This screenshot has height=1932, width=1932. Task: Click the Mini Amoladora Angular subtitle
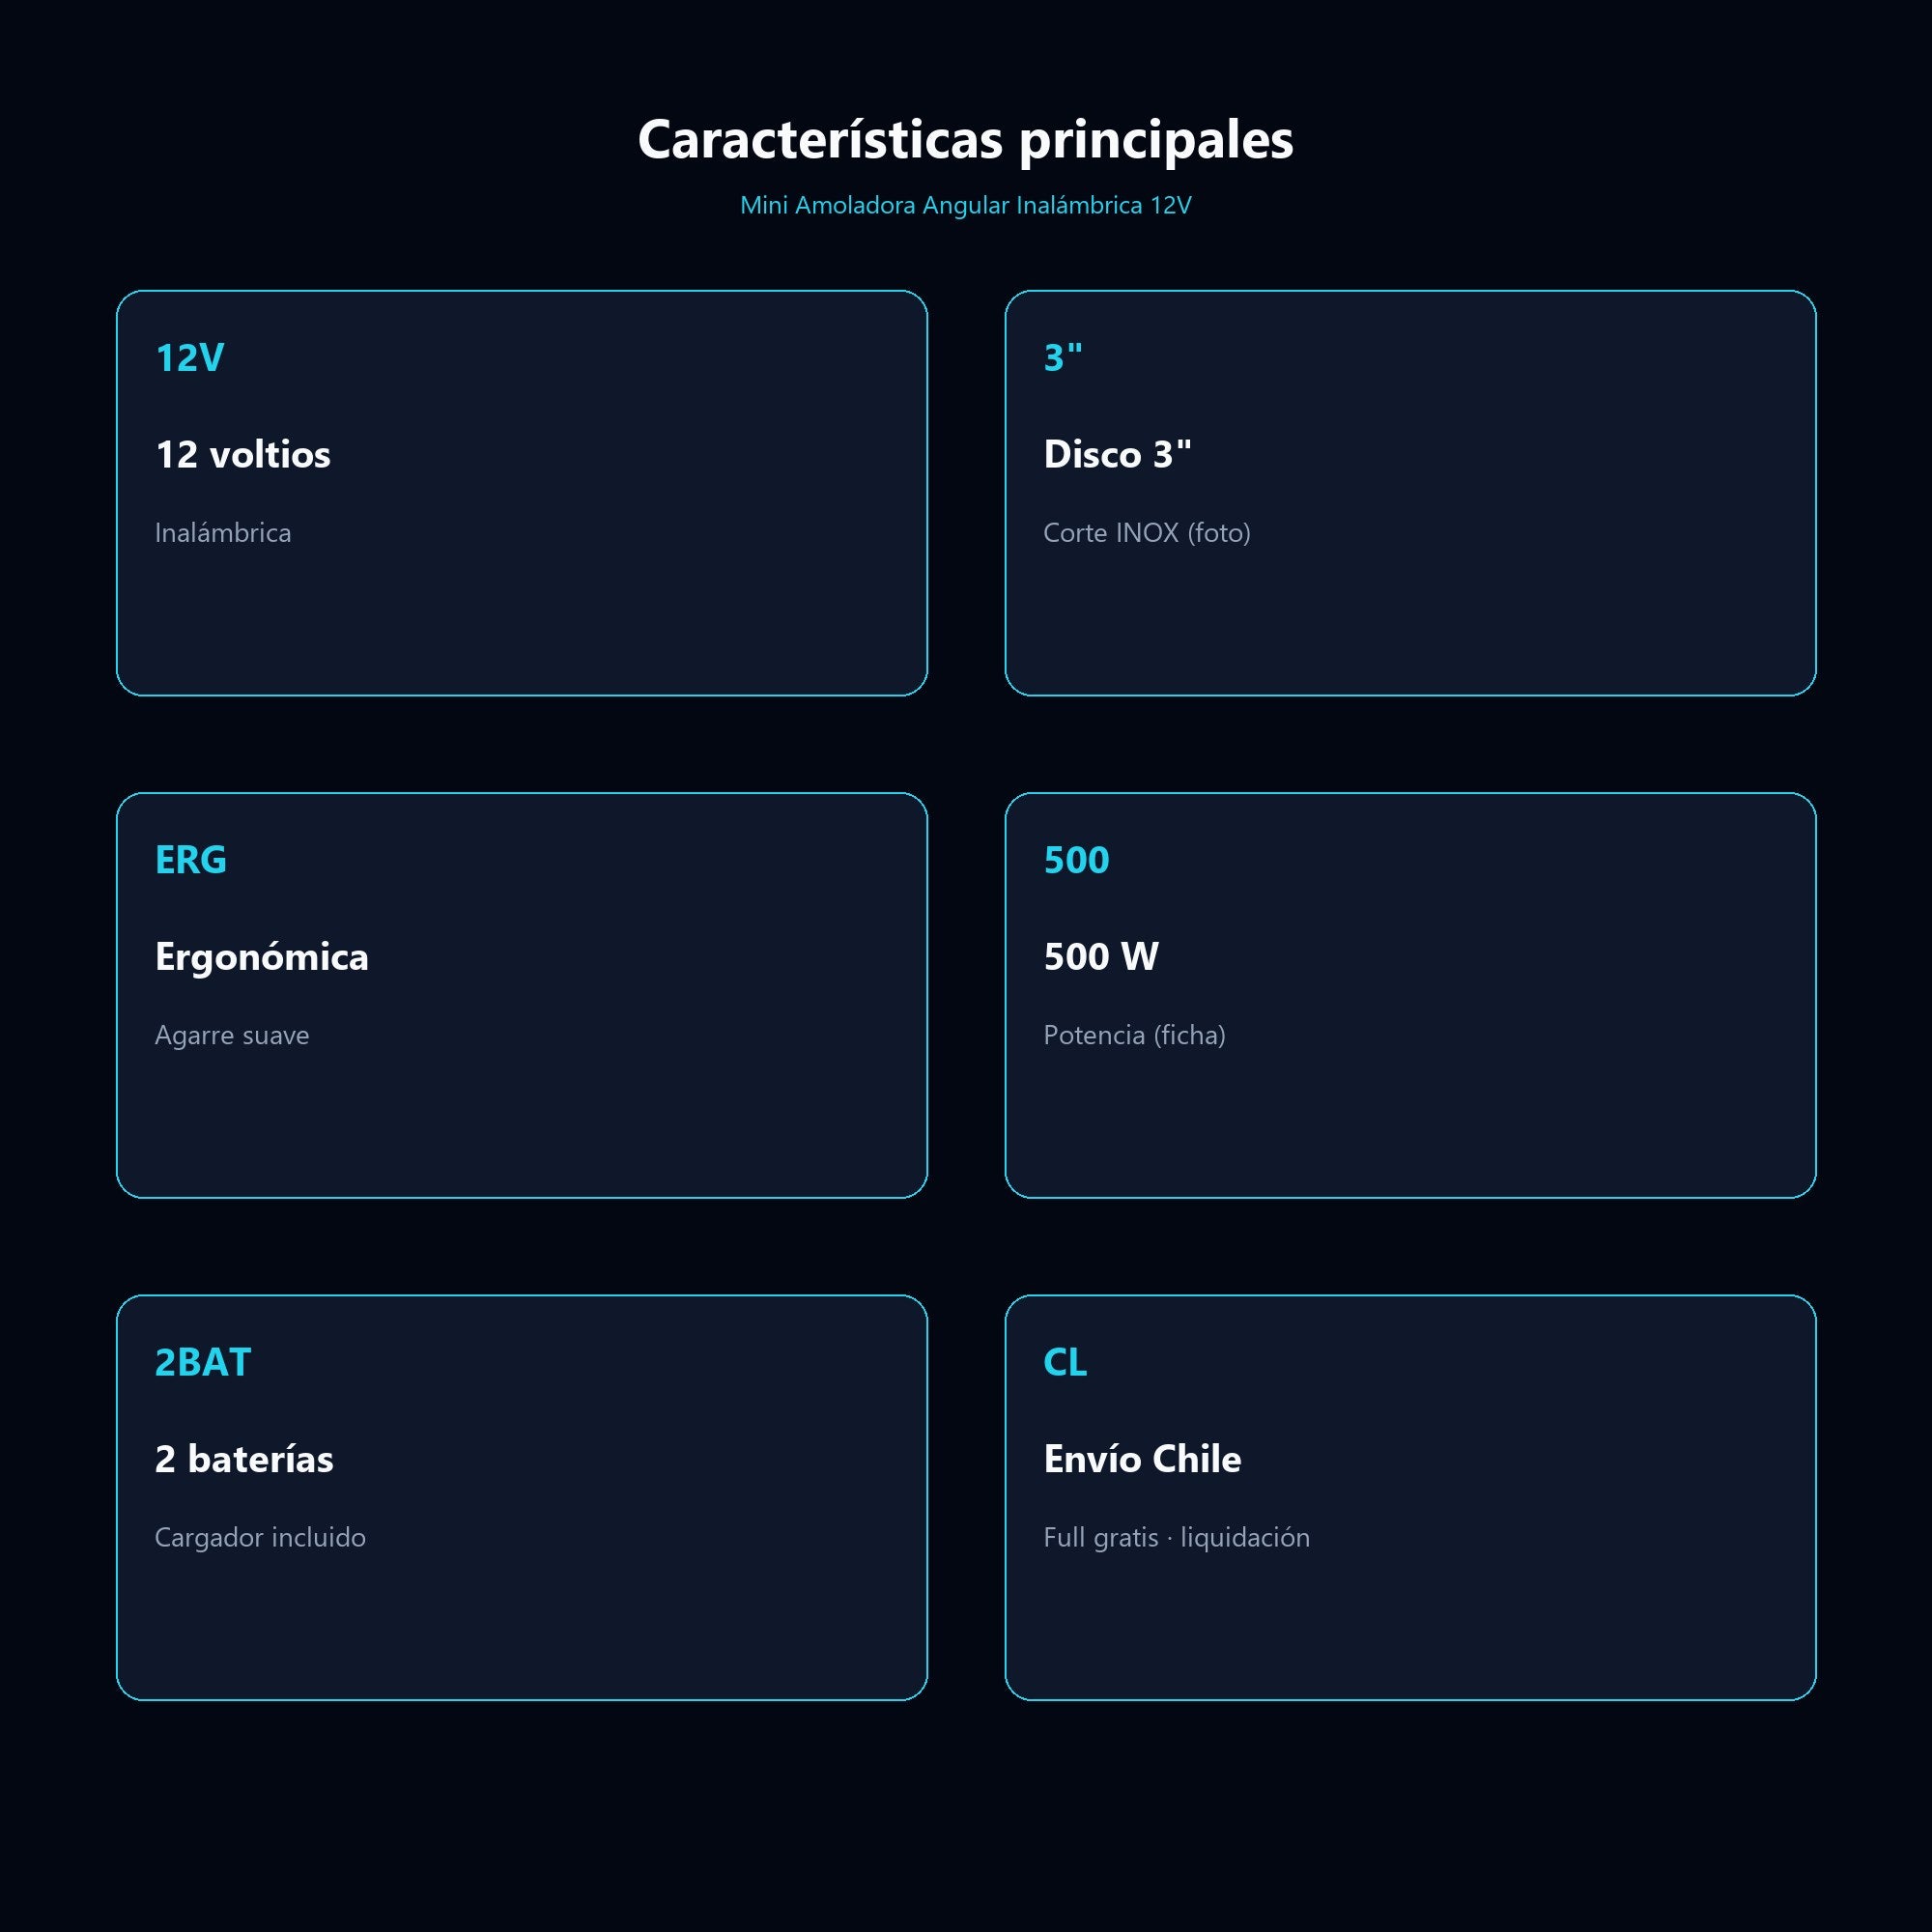pyautogui.click(x=966, y=205)
